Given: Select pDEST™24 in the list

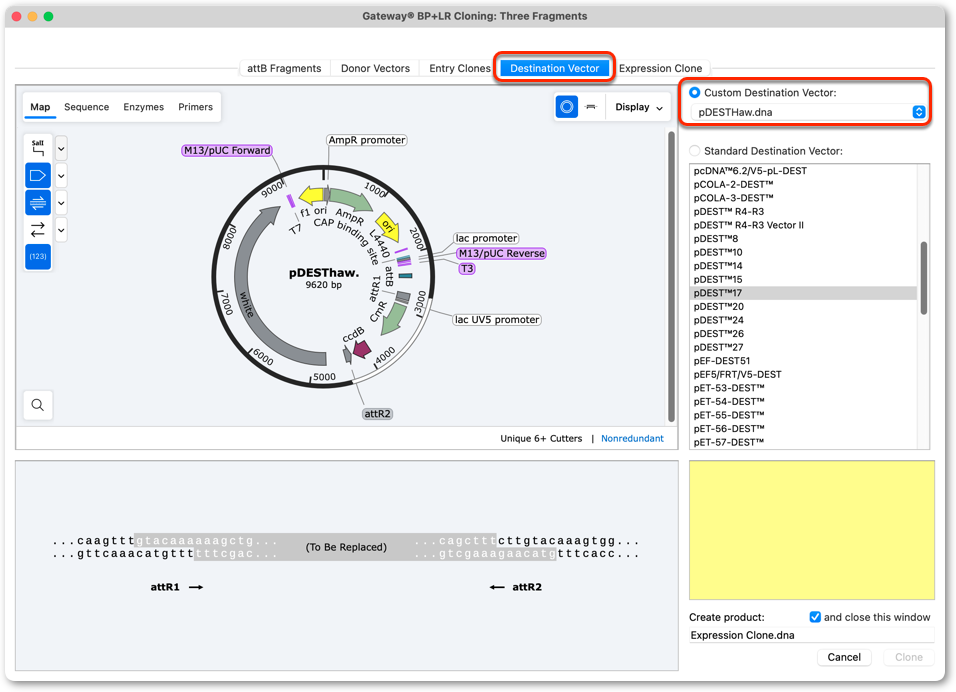Looking at the screenshot, I should click(x=803, y=320).
